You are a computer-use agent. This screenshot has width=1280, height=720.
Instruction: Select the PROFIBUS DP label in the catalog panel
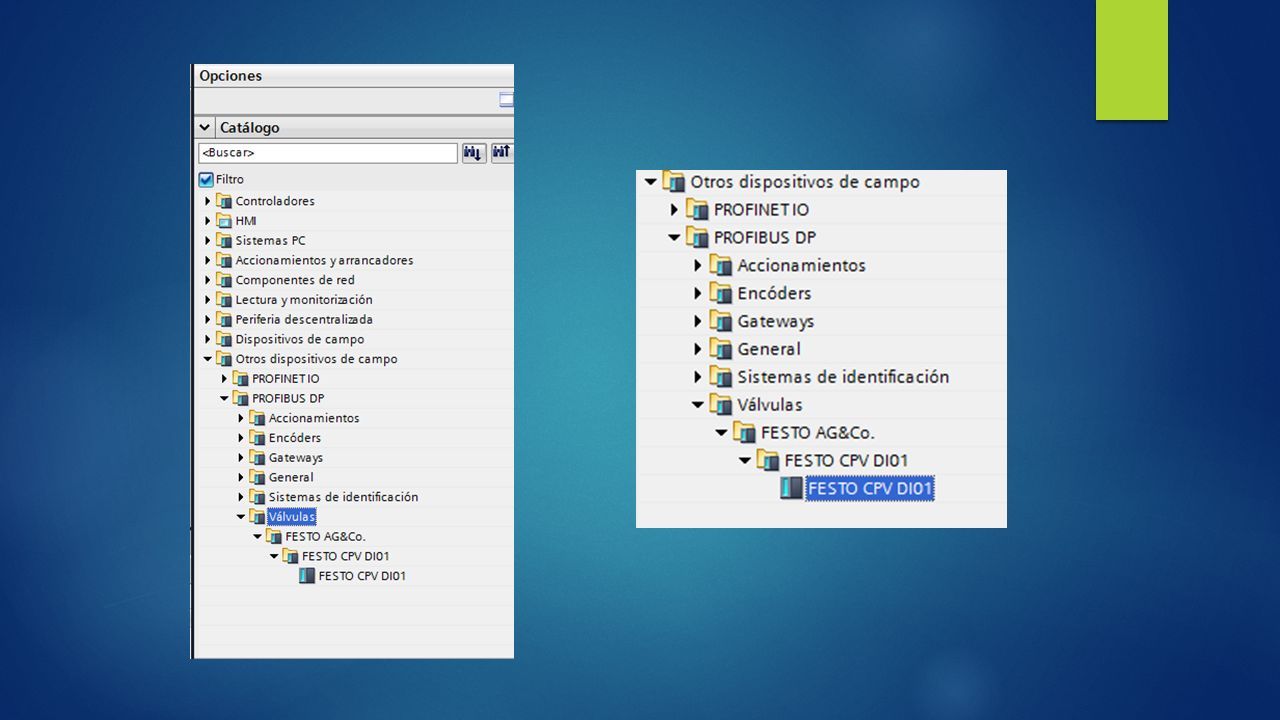coord(288,399)
